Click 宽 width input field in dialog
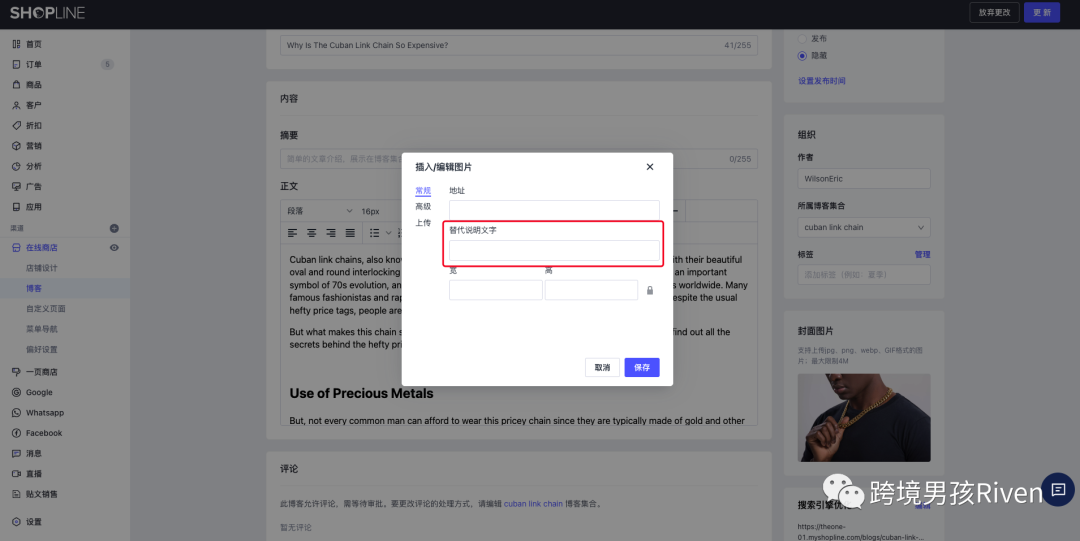The width and height of the screenshot is (1080, 541). pyautogui.click(x=496, y=289)
